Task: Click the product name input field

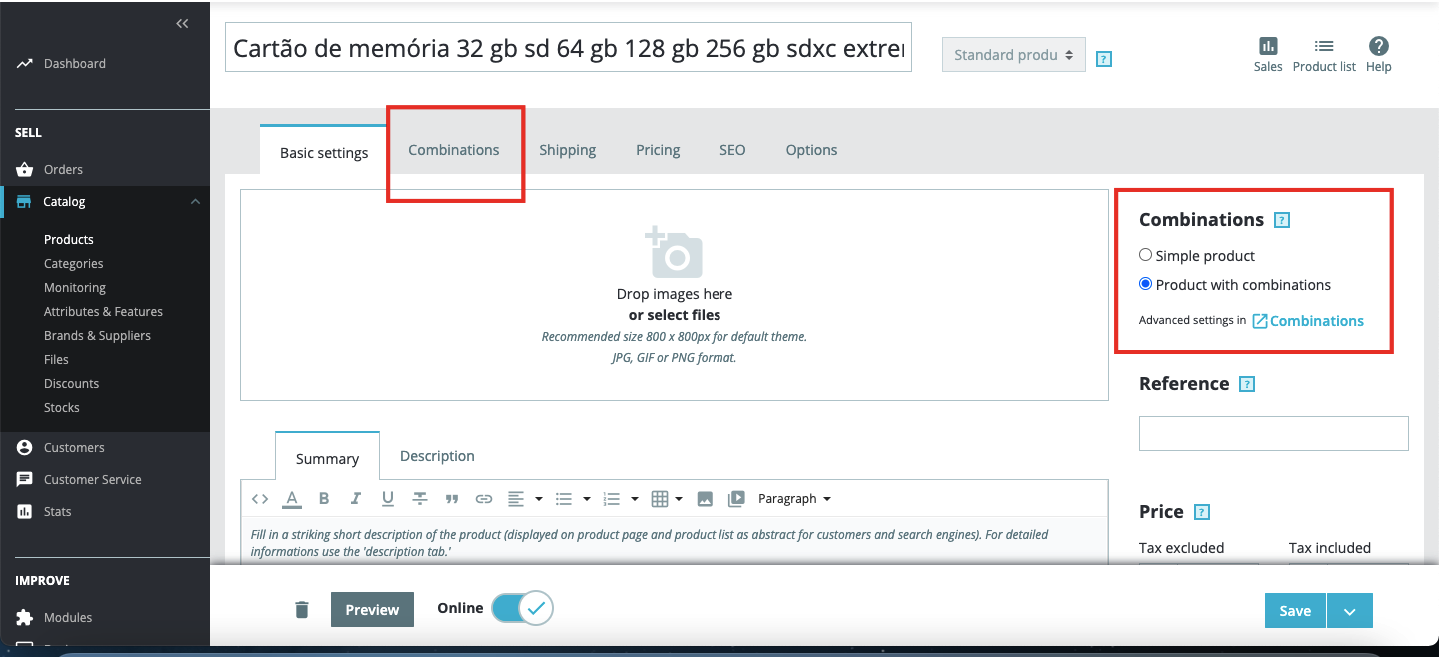Action: 568,47
